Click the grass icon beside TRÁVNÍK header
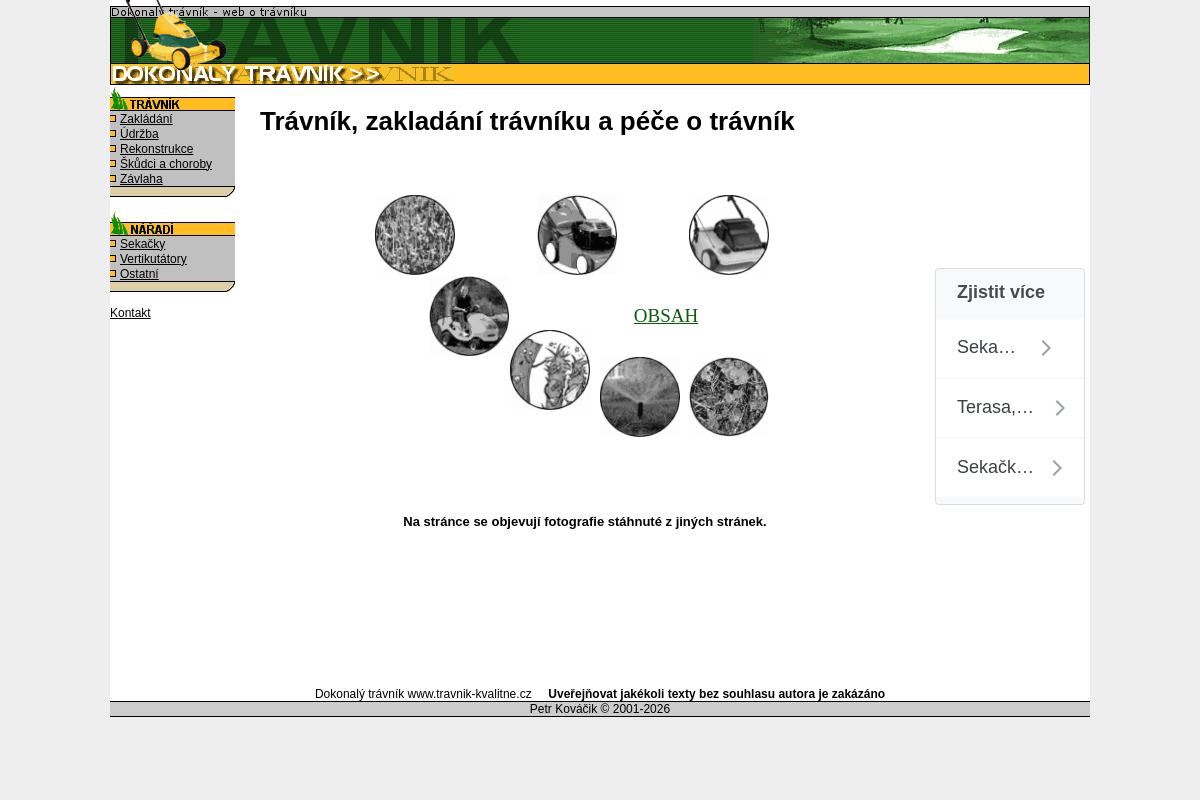 coord(117,99)
